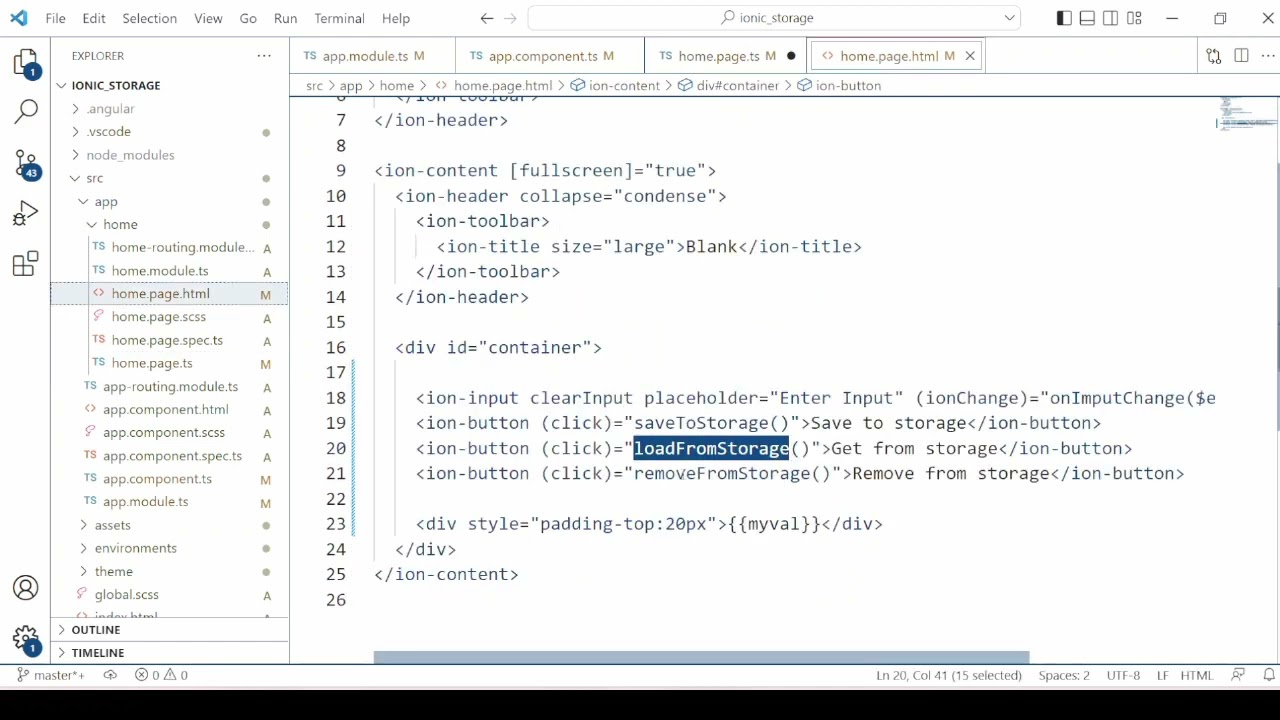Open Customize Layout icon
The height and width of the screenshot is (720, 1280).
[x=1134, y=18]
